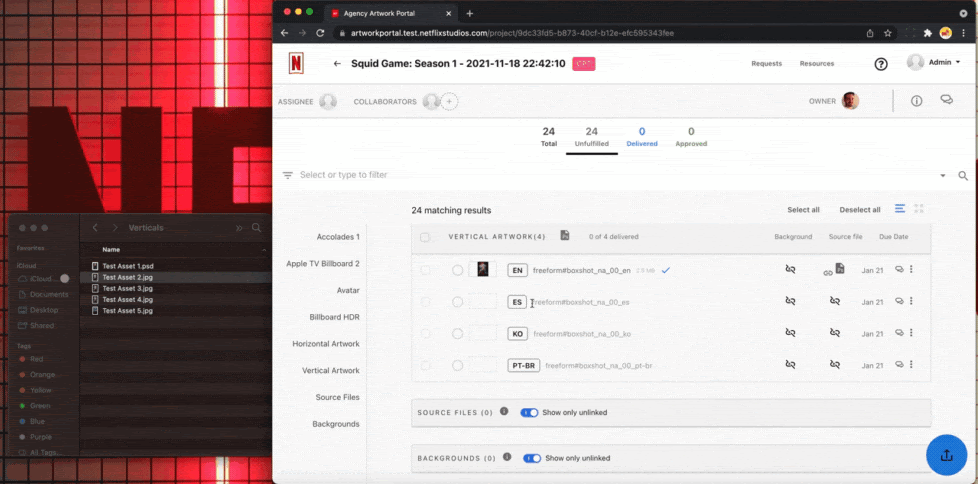978x484 pixels.
Task: Open three-dot menu for the KO row
Action: coord(911,333)
